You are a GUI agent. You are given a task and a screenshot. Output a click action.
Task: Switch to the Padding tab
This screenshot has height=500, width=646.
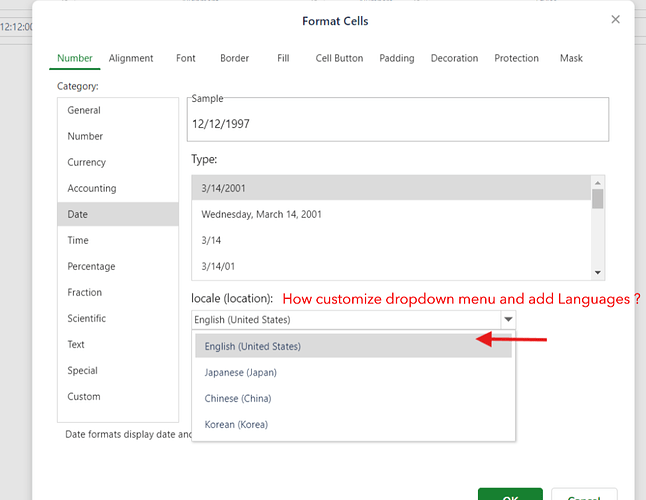397,58
